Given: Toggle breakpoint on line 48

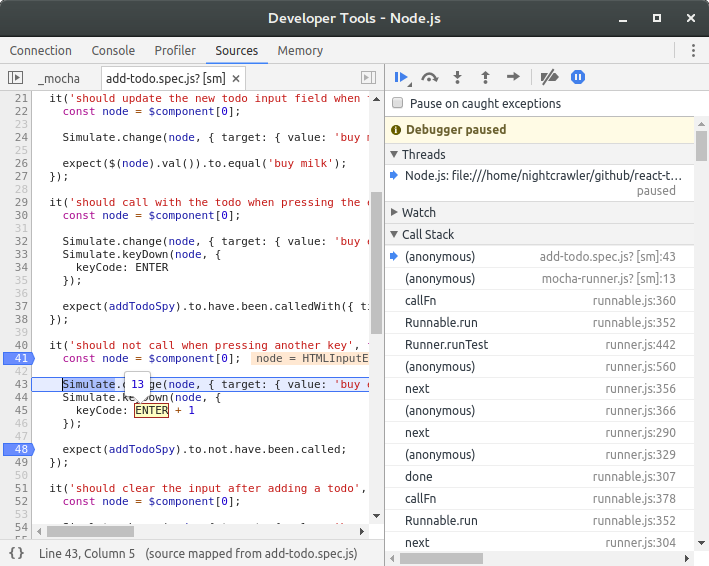Looking at the screenshot, I should (19, 449).
